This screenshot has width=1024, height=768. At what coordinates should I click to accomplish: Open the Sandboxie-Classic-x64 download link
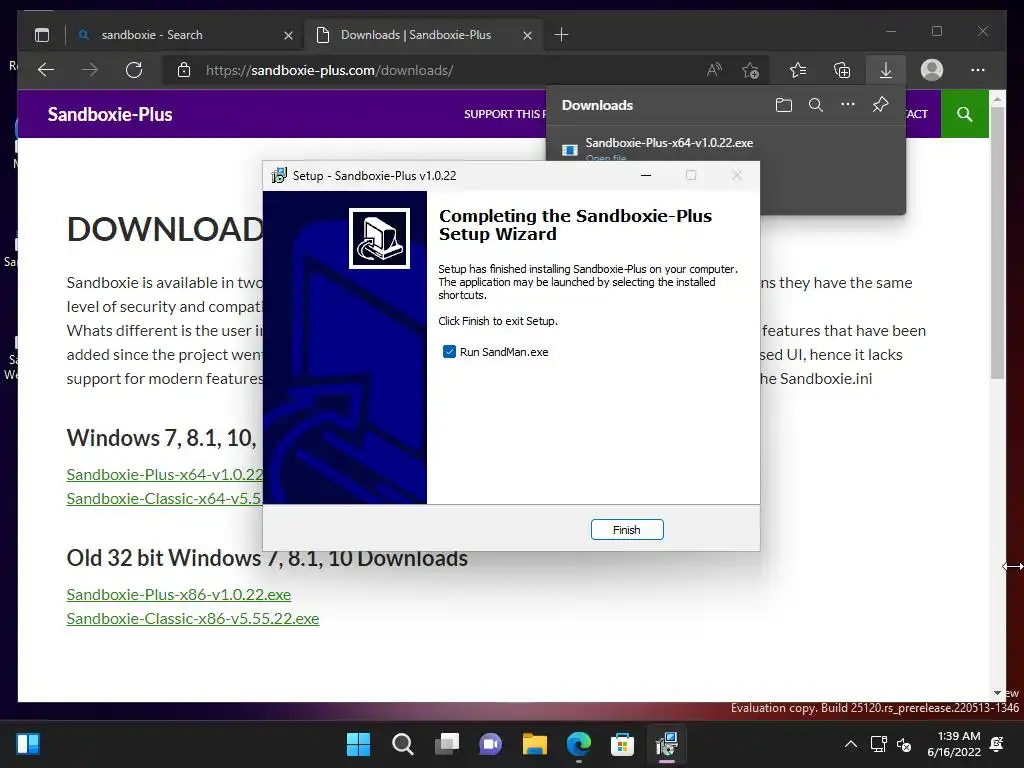(165, 499)
